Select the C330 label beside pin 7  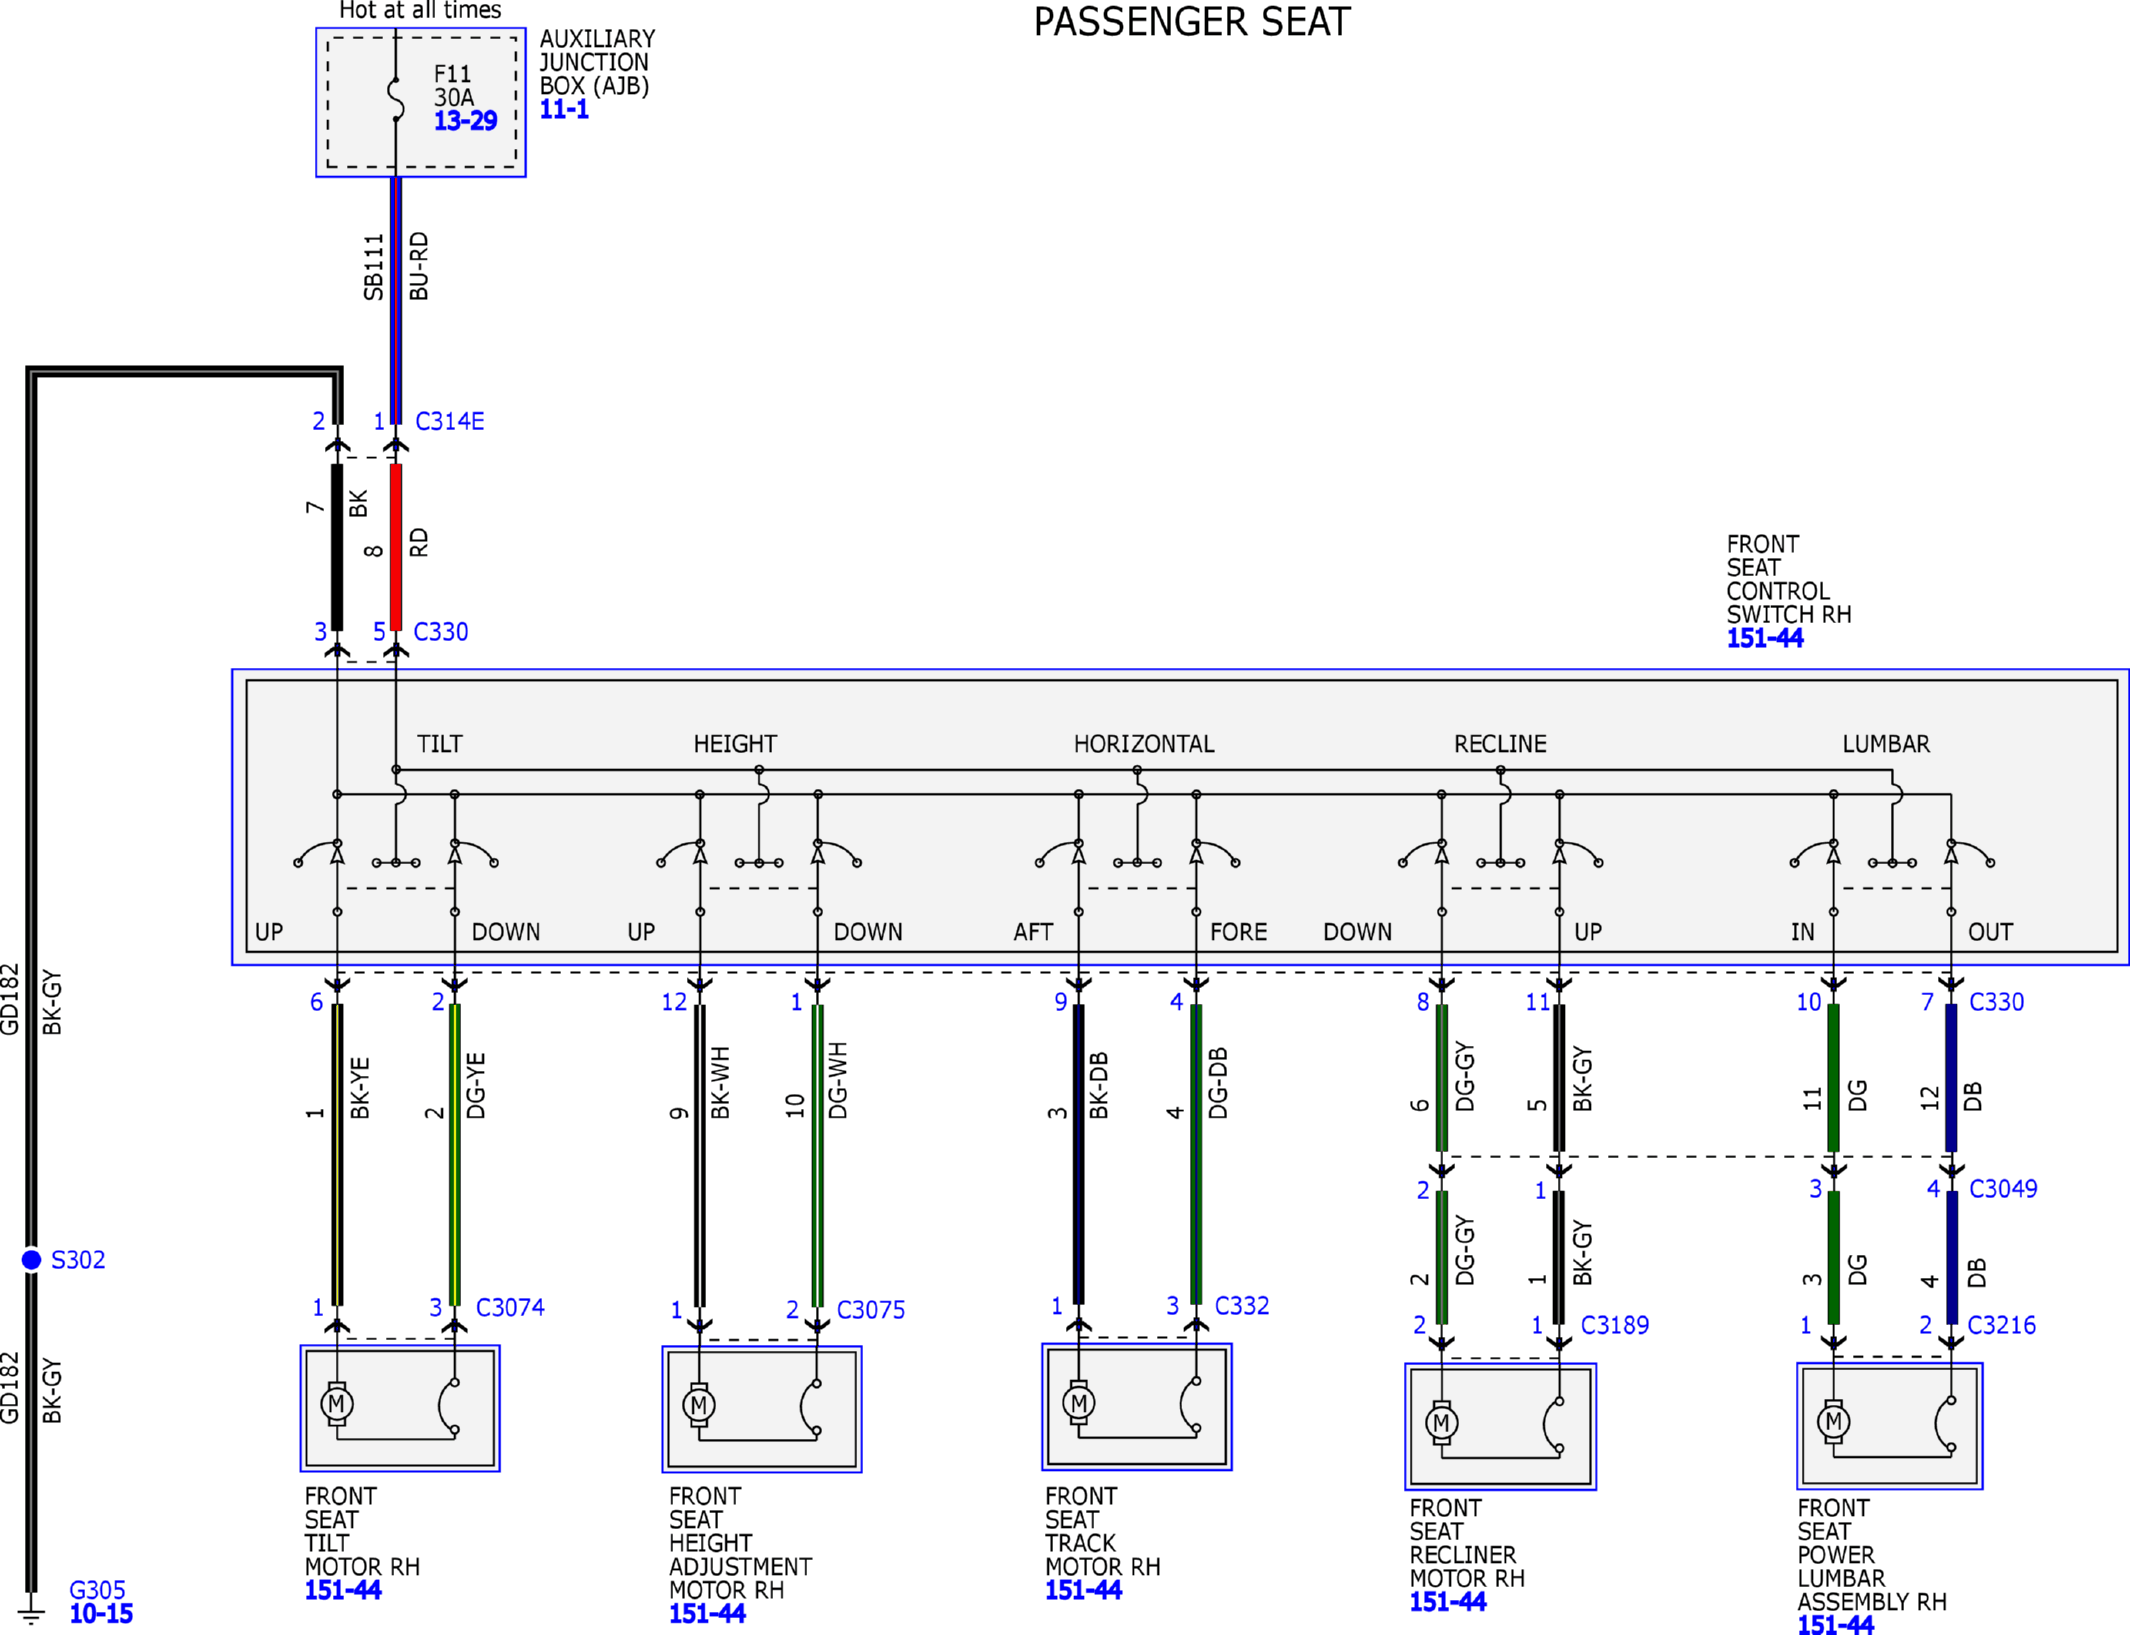pos(1996,1002)
